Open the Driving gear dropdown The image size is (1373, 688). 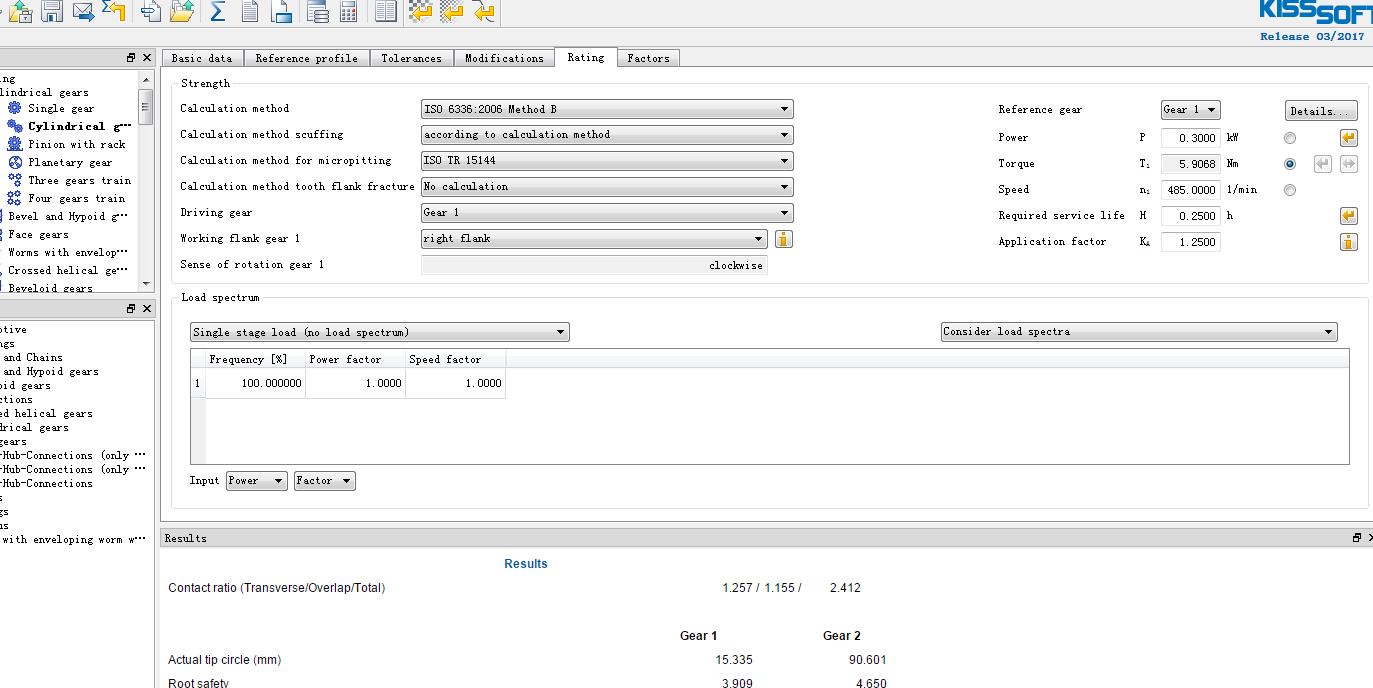(607, 213)
